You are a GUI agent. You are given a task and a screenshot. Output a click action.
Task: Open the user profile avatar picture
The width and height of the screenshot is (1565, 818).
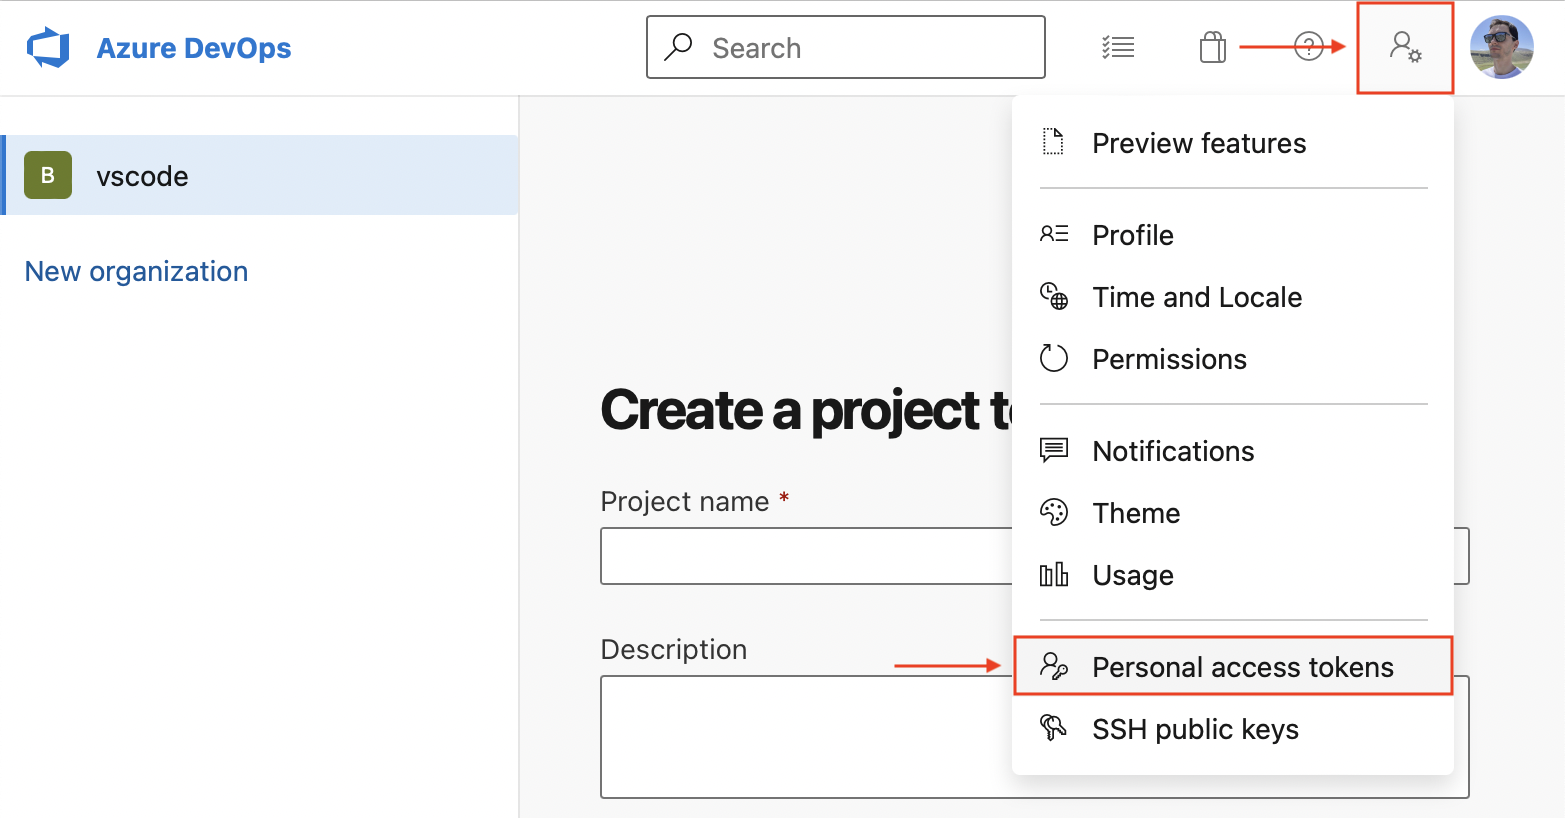click(1501, 46)
